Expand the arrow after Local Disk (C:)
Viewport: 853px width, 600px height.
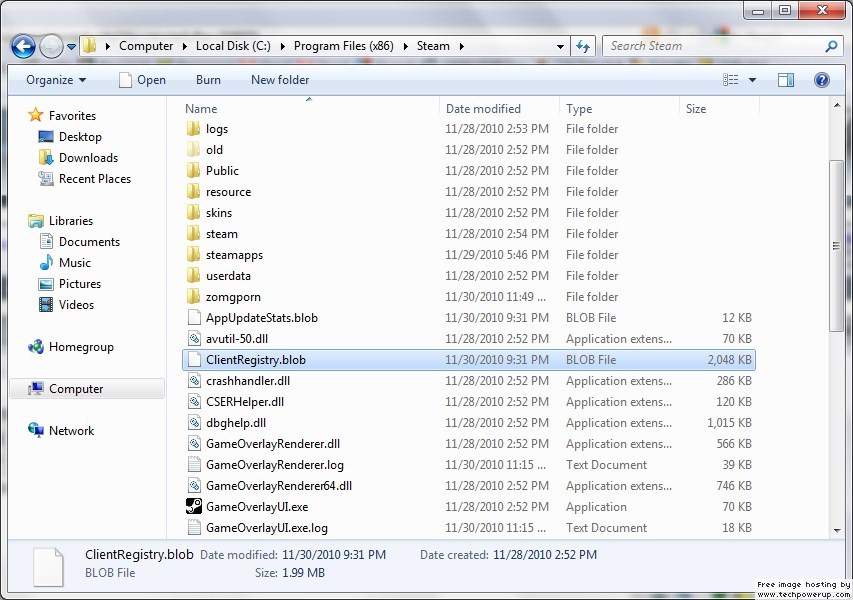pyautogui.click(x=282, y=46)
